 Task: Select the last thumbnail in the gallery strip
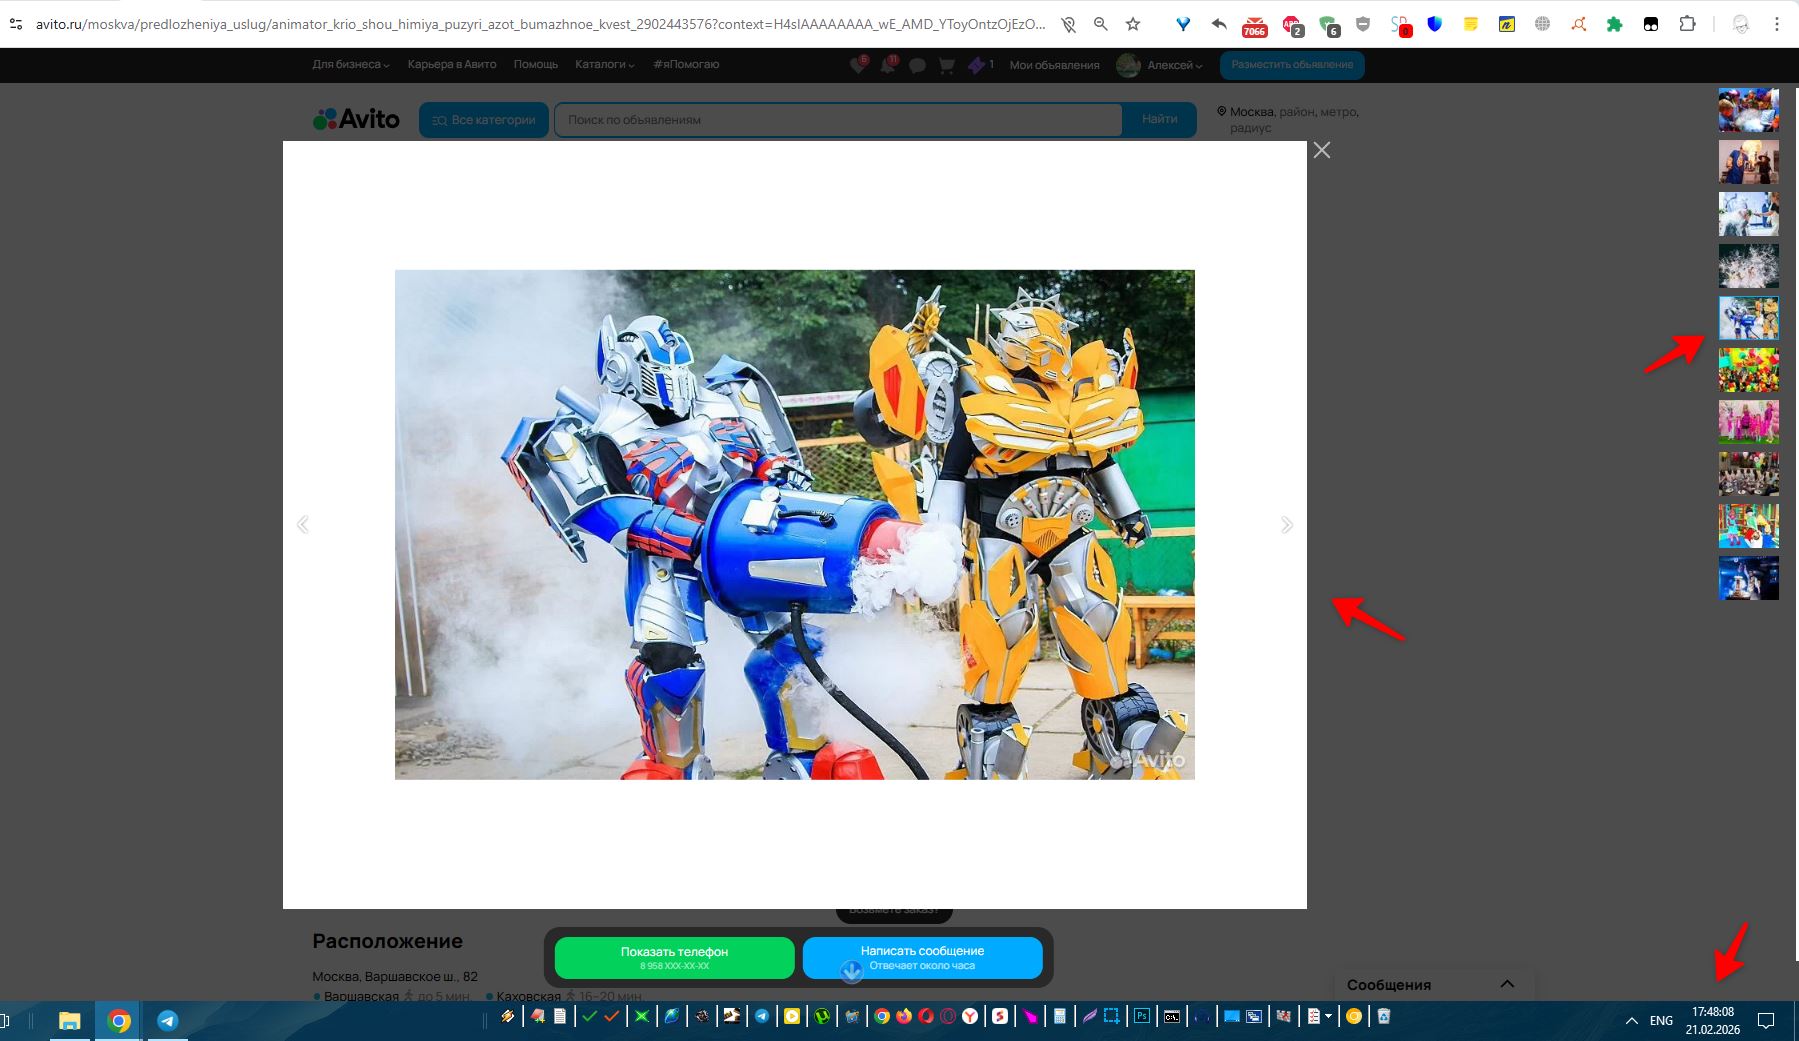tap(1748, 578)
